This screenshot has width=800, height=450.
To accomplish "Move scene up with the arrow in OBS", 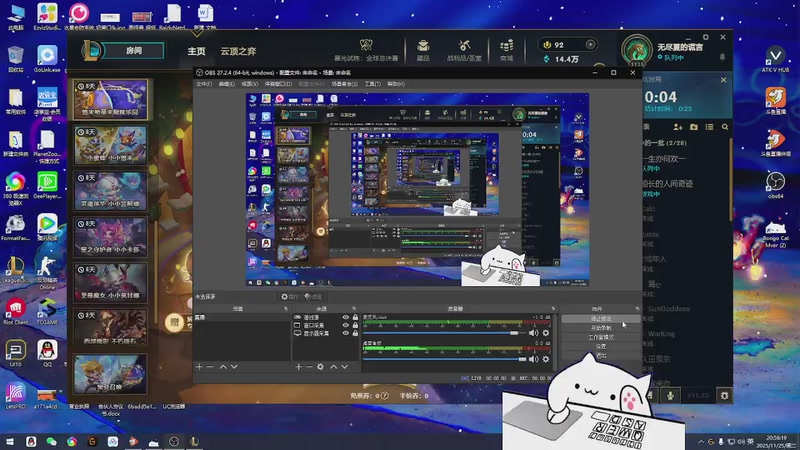I will [x=223, y=367].
